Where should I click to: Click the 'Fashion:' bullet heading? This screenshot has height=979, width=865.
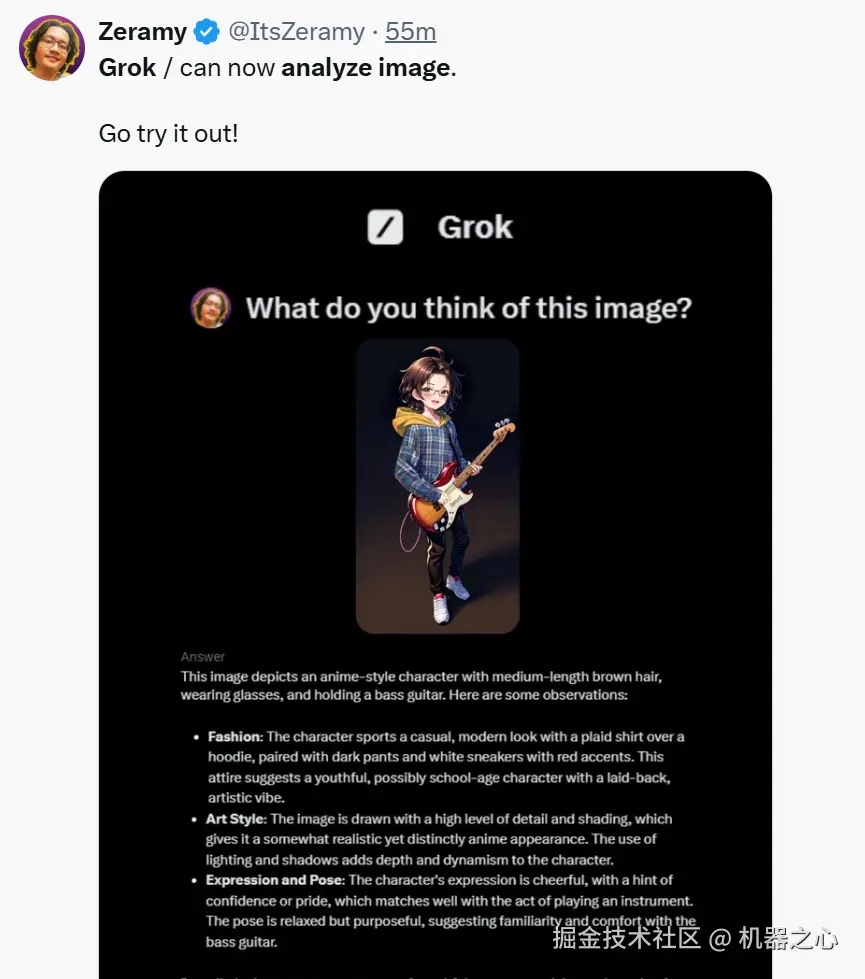235,737
